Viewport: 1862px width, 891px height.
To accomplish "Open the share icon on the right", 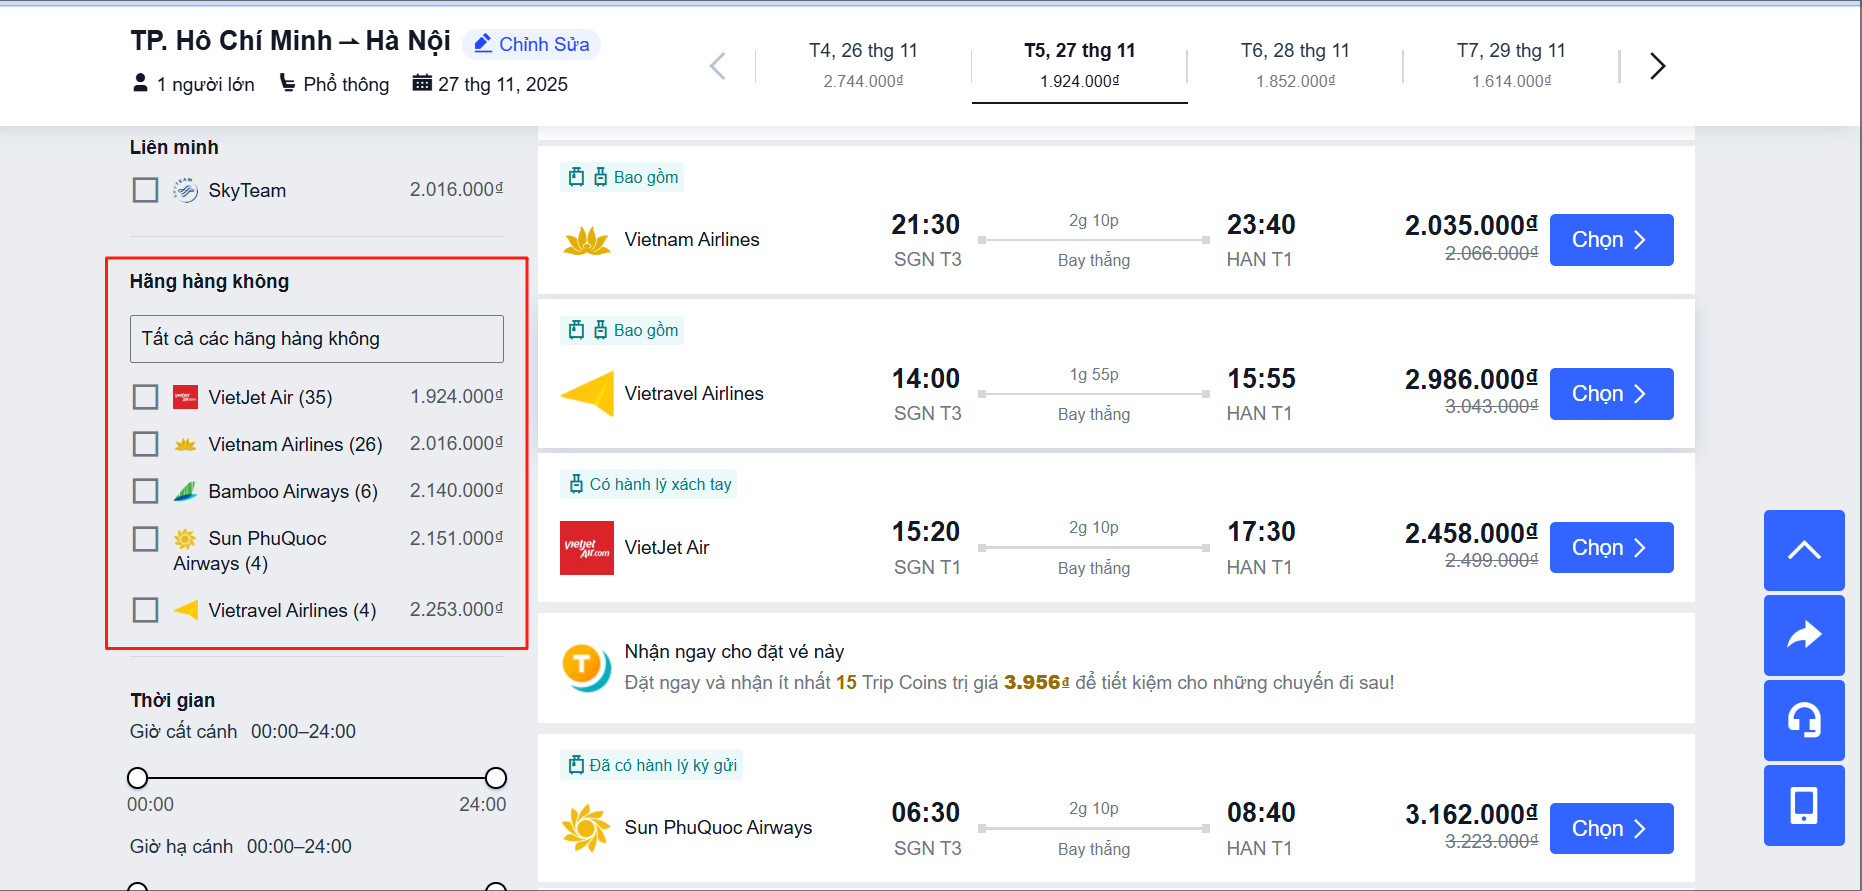I will [x=1804, y=636].
